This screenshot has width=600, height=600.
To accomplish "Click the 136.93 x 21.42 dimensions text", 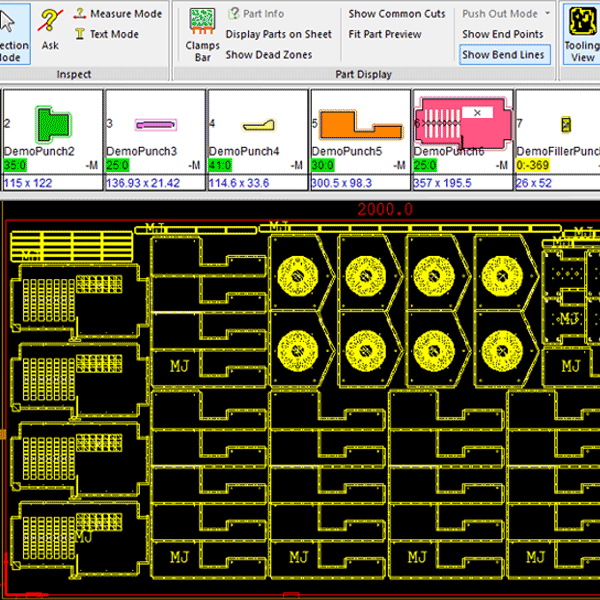I will (x=143, y=183).
